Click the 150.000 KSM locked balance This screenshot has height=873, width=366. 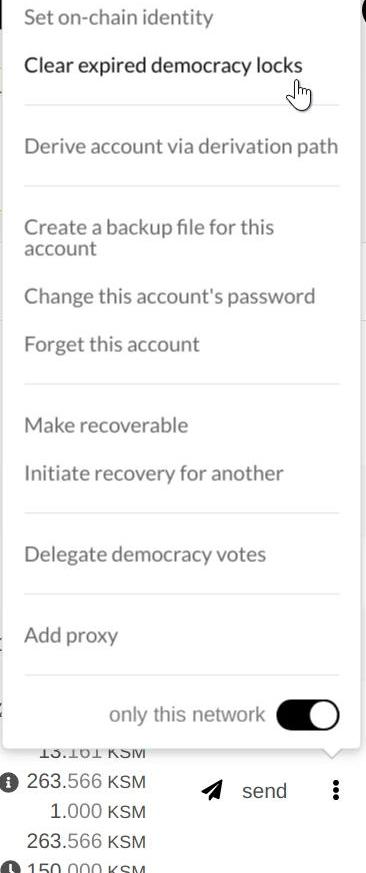[x=86, y=868]
